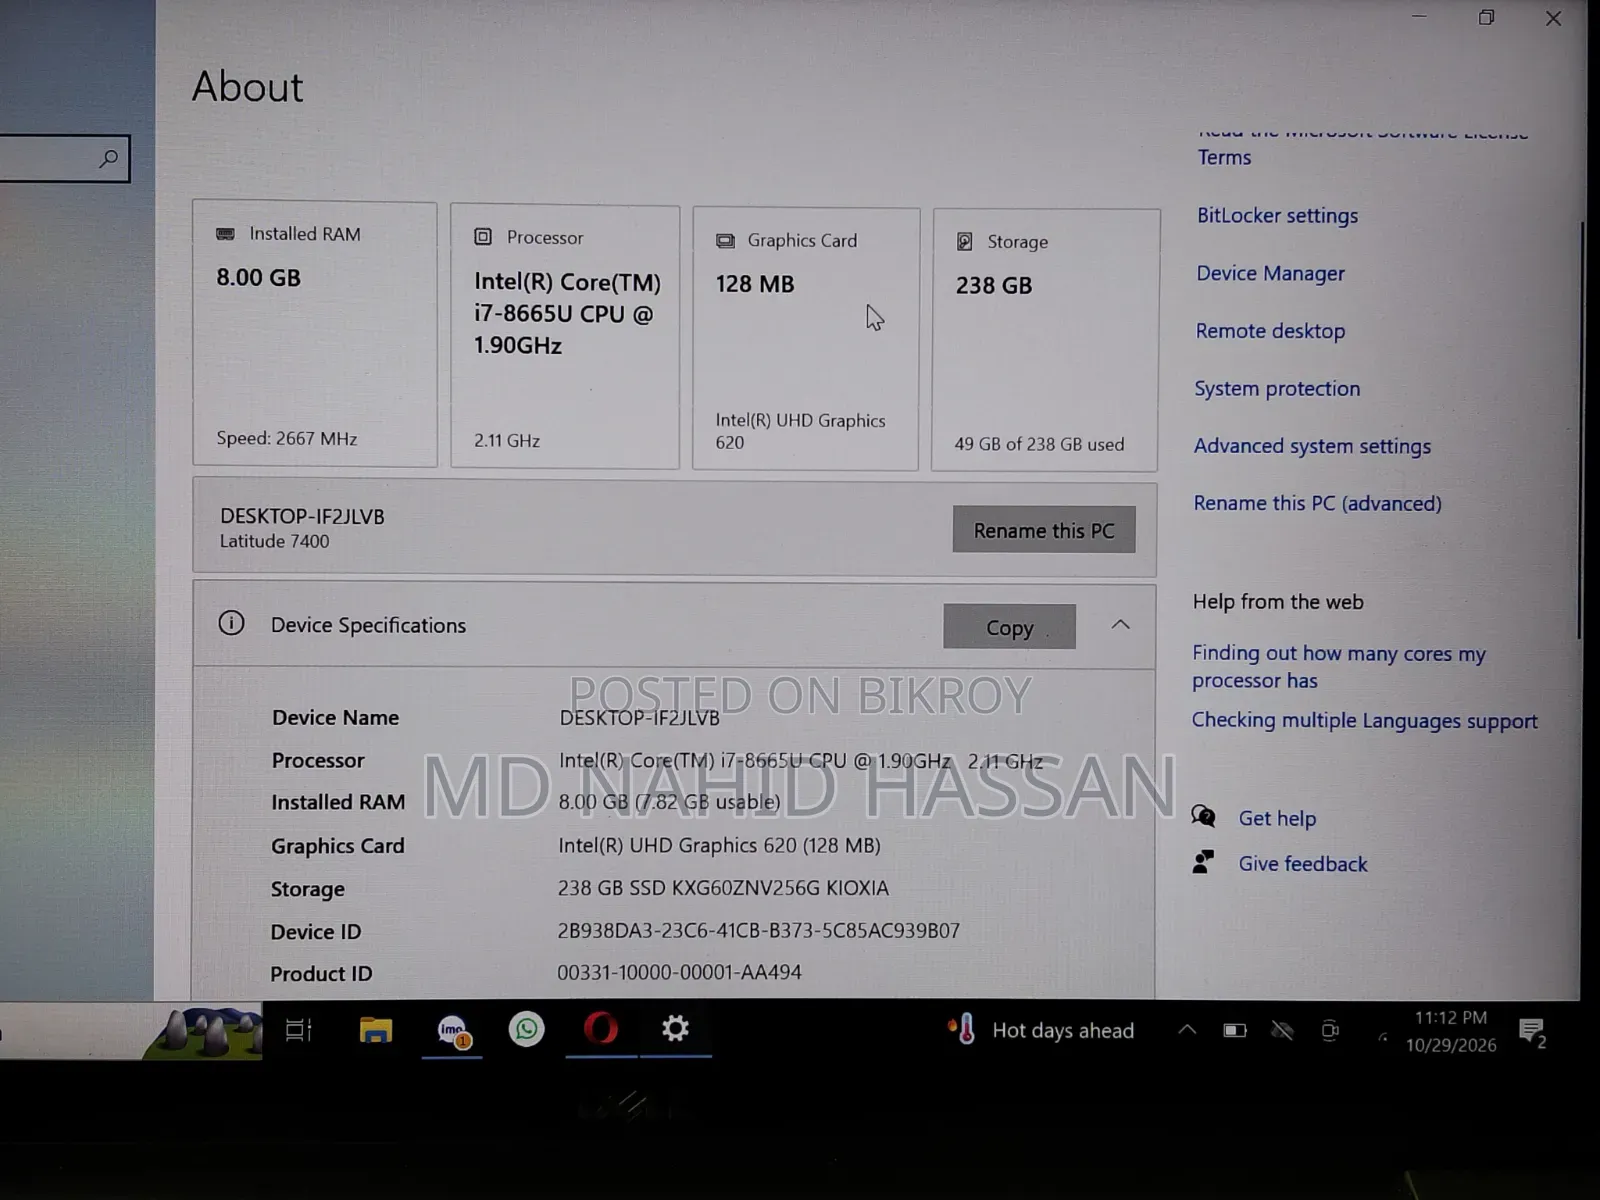Image resolution: width=1600 pixels, height=1200 pixels.
Task: Open BitLocker settings link
Action: pyautogui.click(x=1277, y=215)
